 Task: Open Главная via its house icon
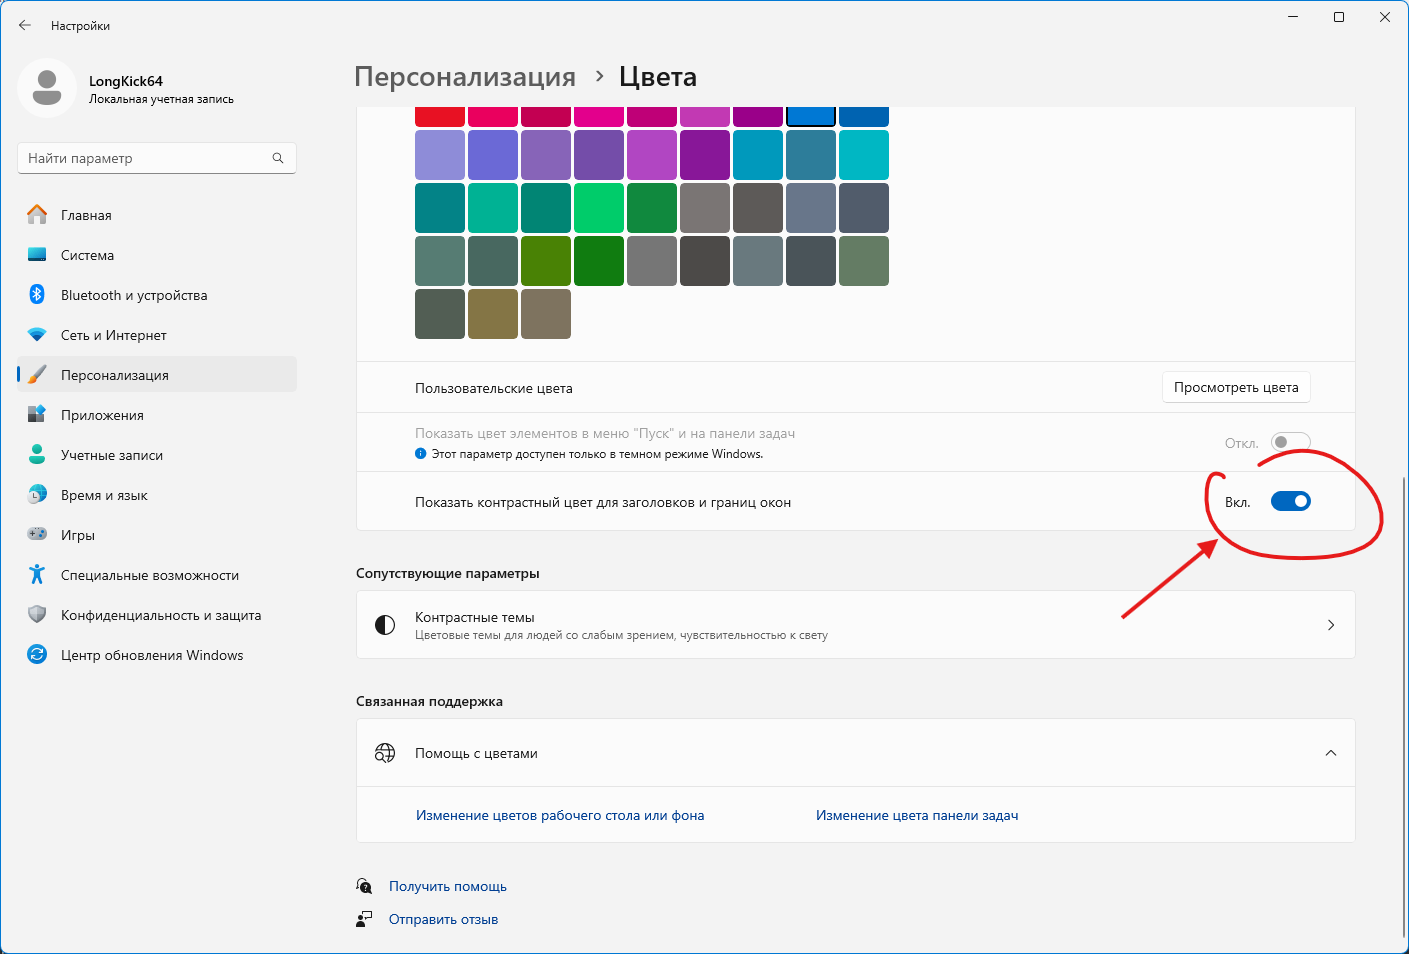[x=37, y=214]
